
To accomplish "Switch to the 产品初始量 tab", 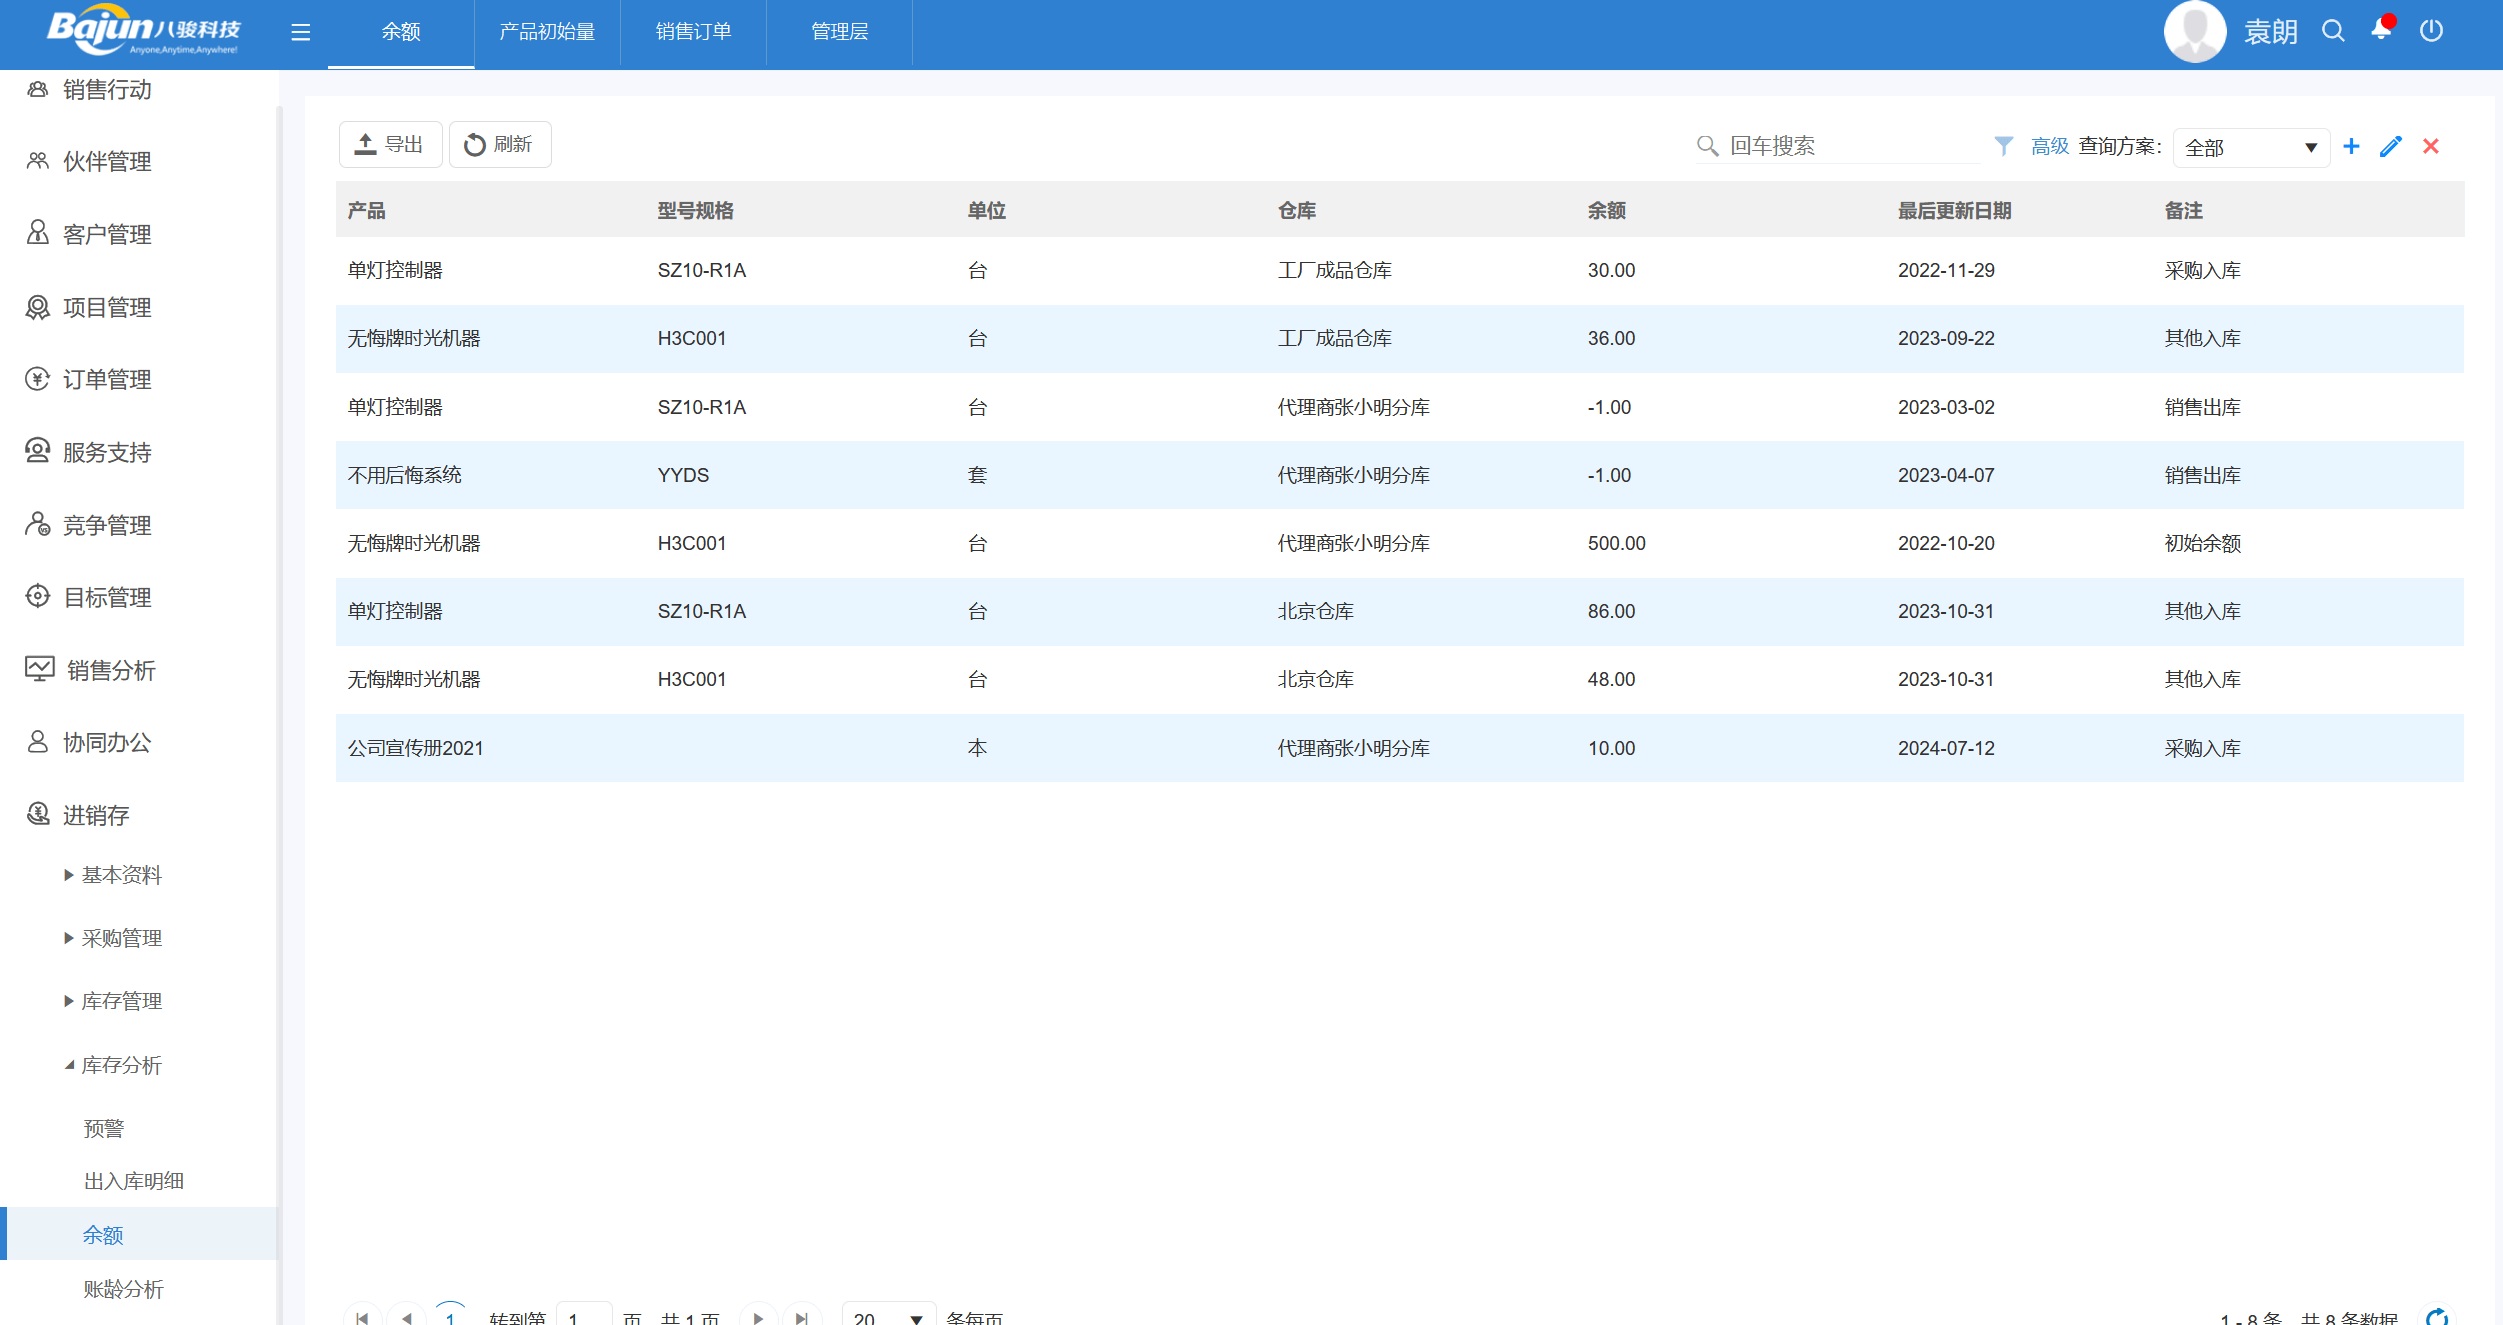I will [x=547, y=32].
